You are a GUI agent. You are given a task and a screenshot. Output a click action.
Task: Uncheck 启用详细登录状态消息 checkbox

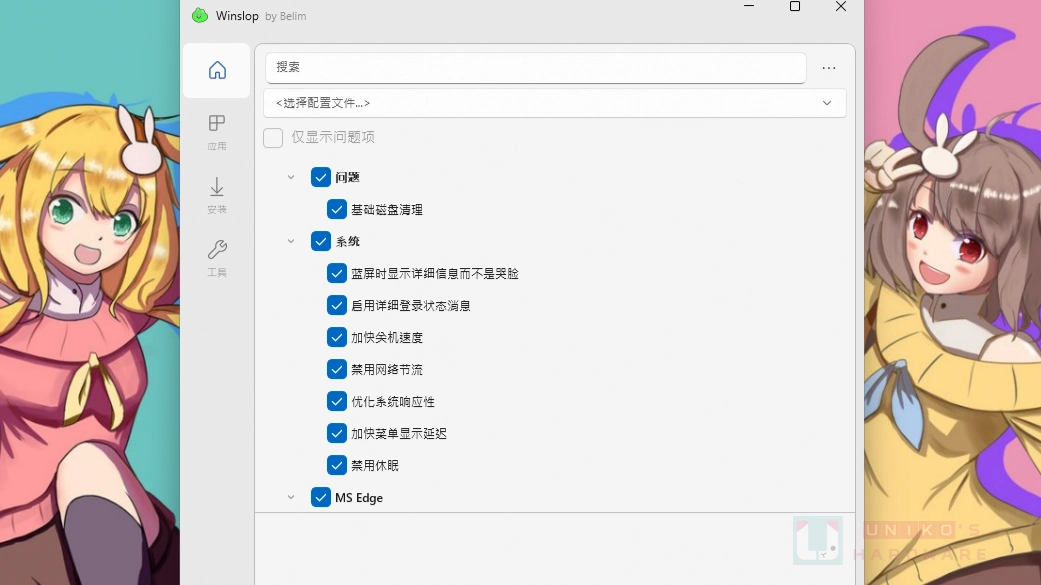(337, 305)
